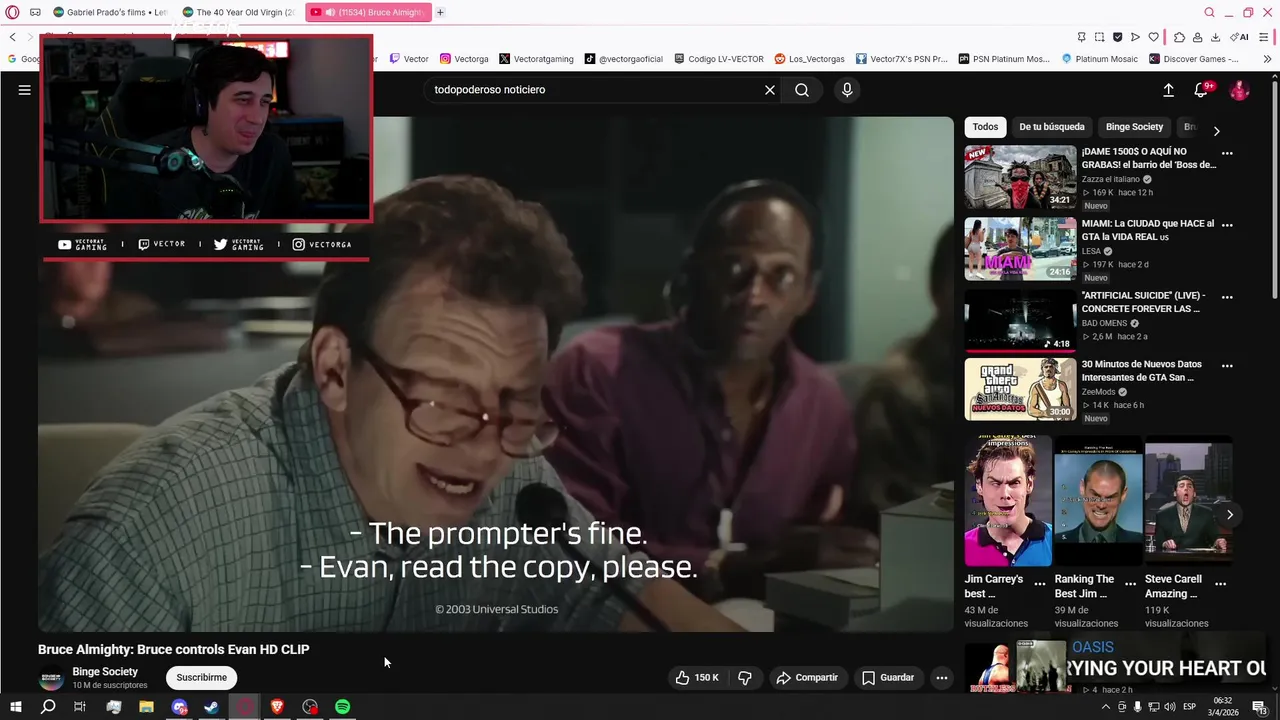The image size is (1280, 720).
Task: Open options for MIAMI video
Action: click(1227, 225)
